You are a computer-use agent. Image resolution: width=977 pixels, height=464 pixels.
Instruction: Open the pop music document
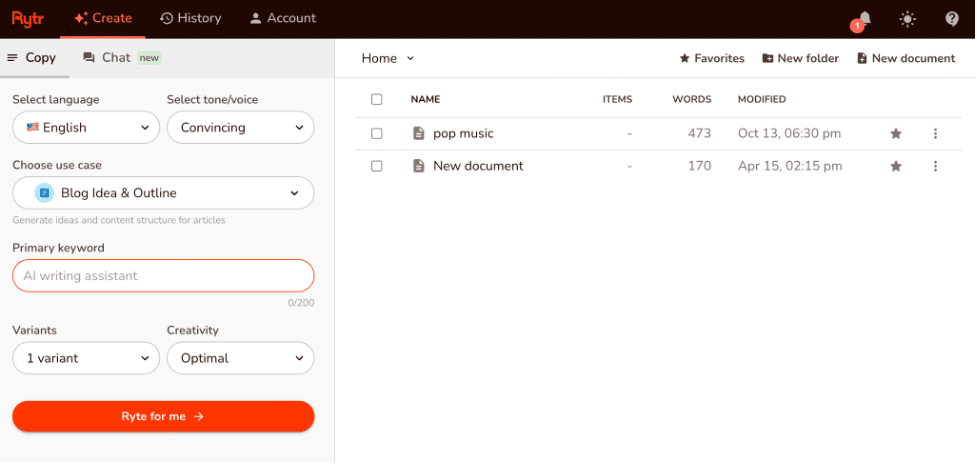(463, 133)
